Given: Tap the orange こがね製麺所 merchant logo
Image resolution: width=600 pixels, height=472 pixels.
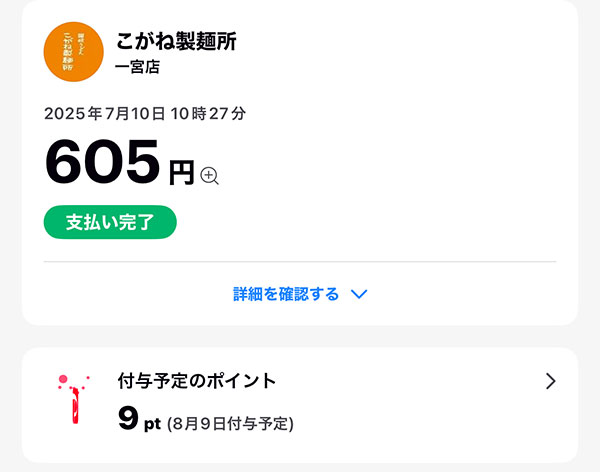Looking at the screenshot, I should 73,52.
